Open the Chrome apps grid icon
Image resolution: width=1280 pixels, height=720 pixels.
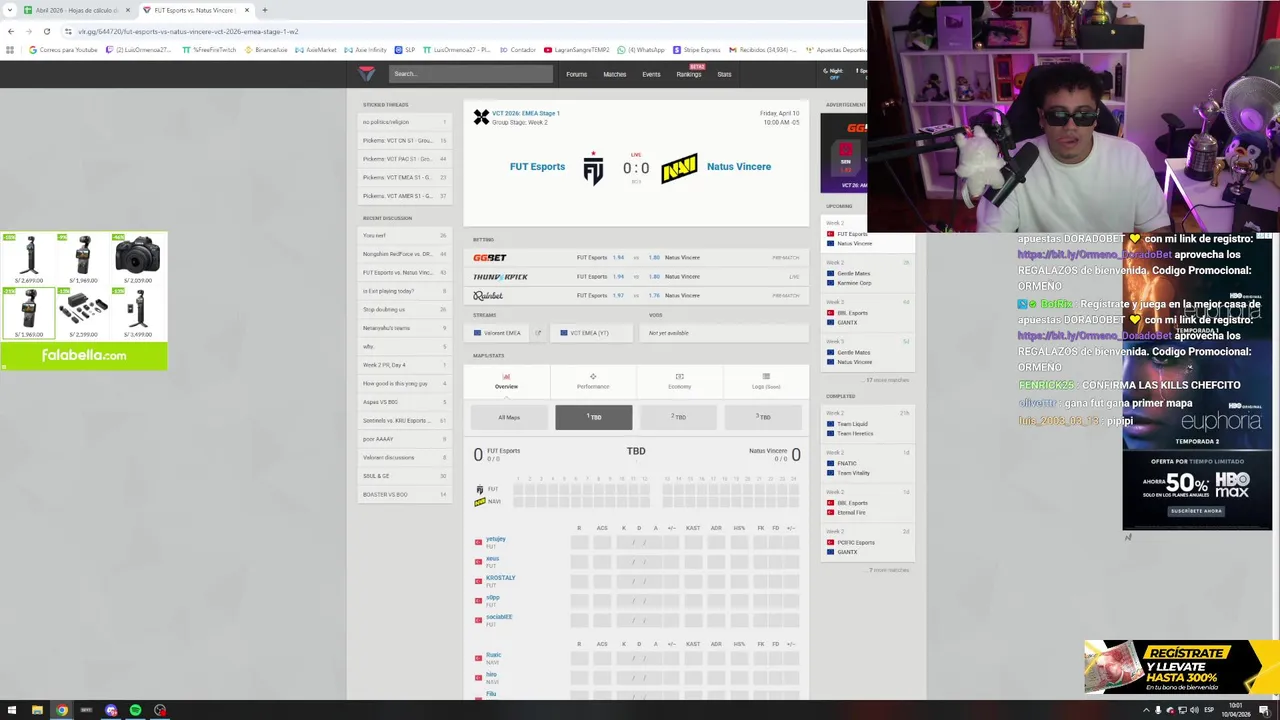pyautogui.click(x=10, y=50)
